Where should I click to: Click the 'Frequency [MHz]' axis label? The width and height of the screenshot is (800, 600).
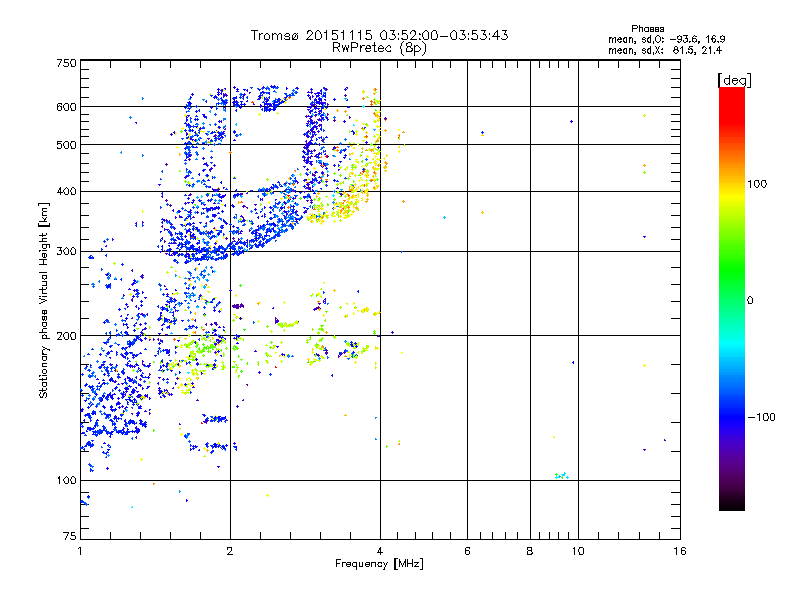[379, 564]
